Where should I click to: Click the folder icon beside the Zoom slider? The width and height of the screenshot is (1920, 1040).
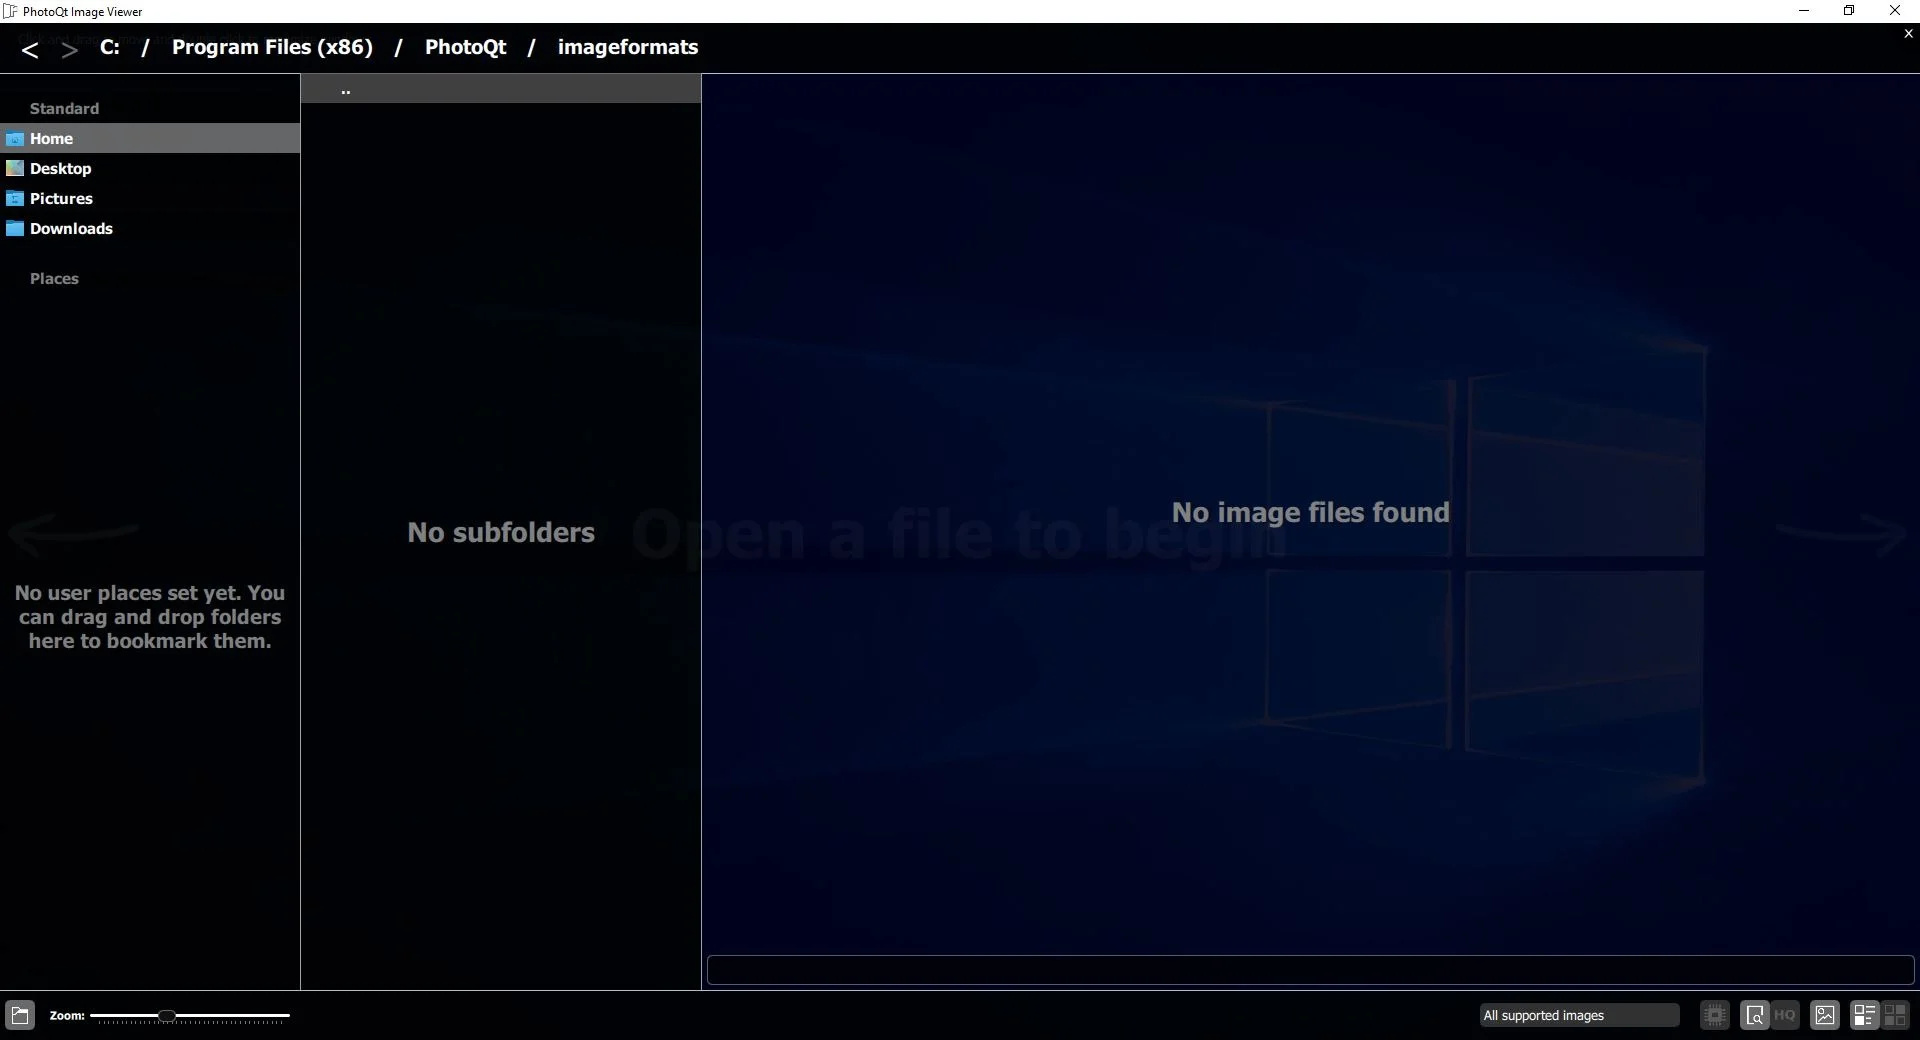tap(19, 1015)
